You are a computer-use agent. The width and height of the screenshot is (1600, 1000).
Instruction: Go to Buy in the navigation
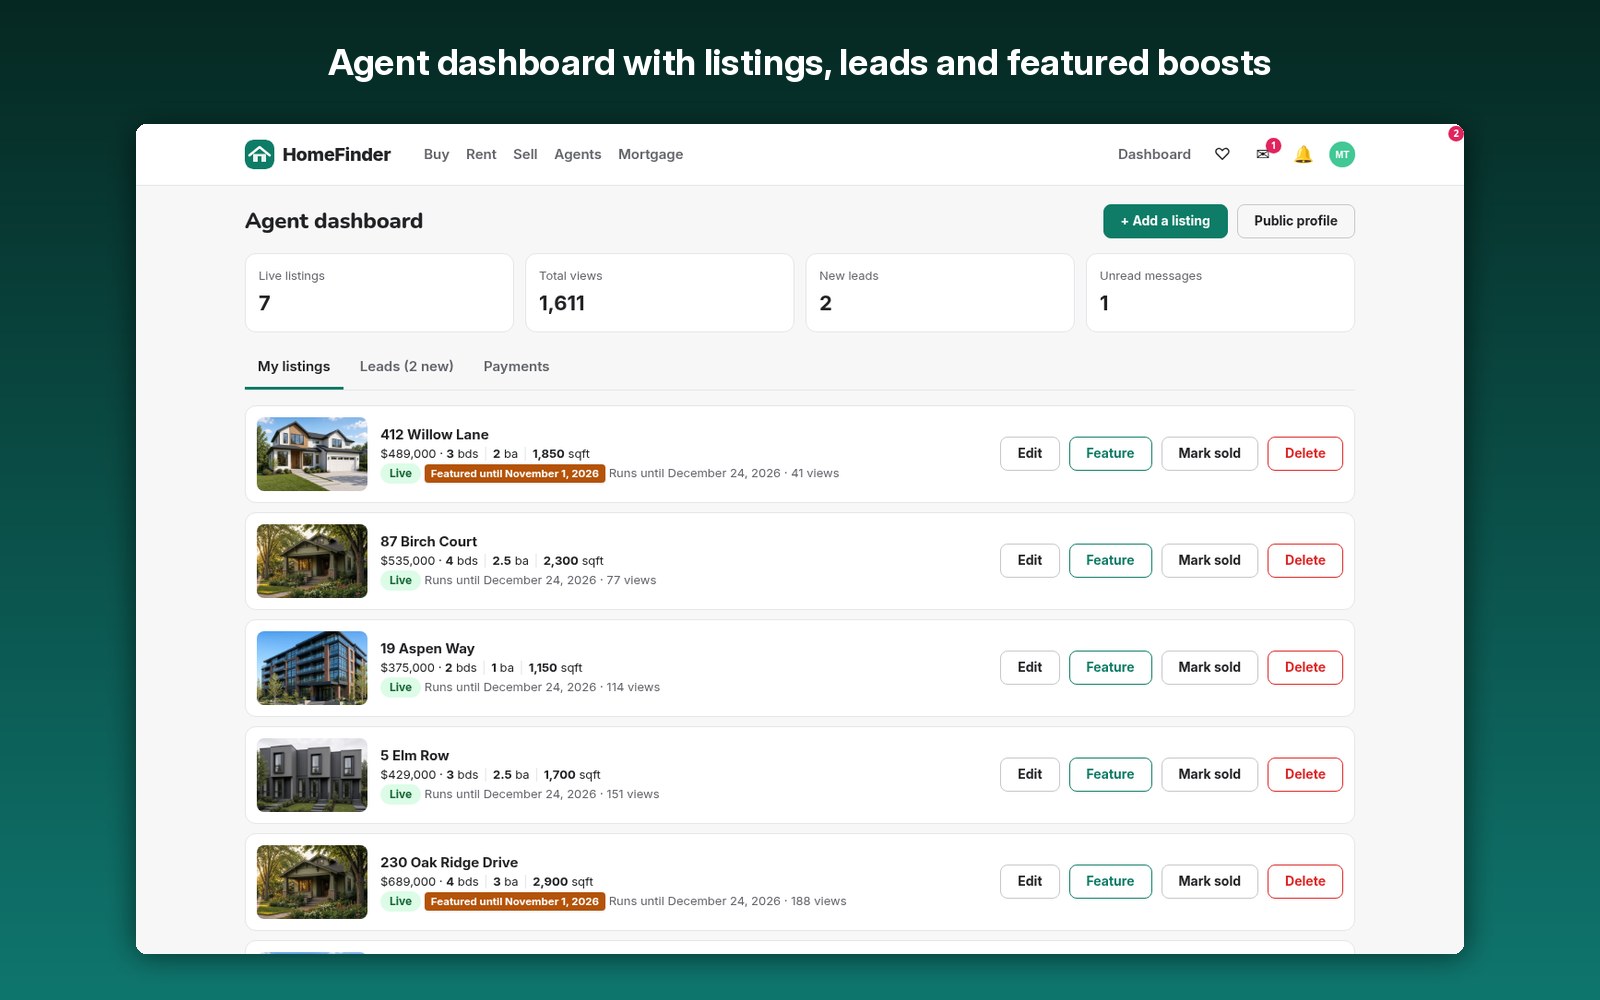coord(436,154)
